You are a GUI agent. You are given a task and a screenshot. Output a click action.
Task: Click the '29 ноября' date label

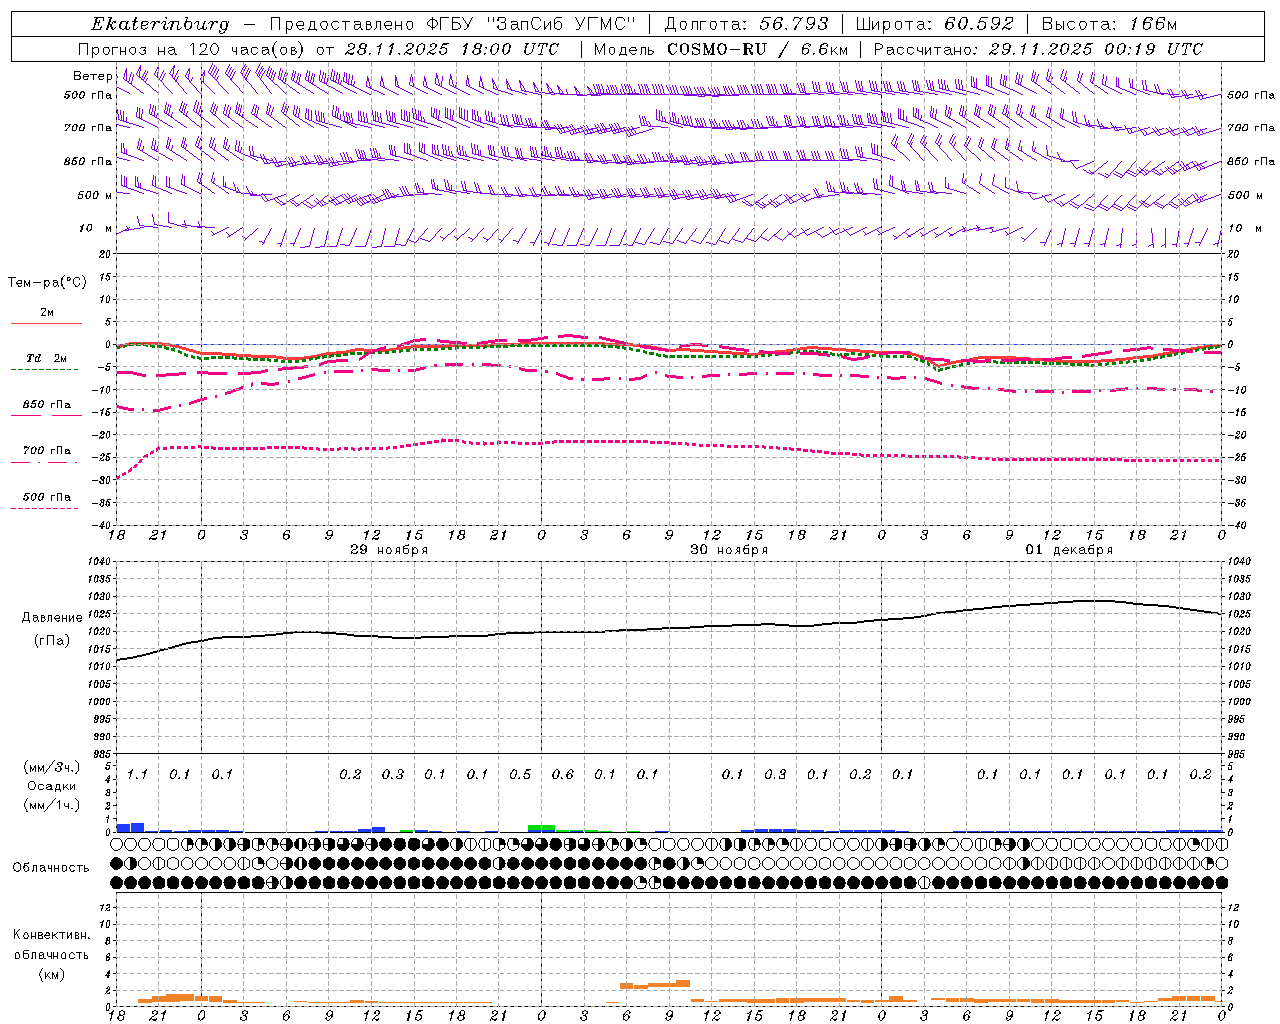[x=389, y=550]
